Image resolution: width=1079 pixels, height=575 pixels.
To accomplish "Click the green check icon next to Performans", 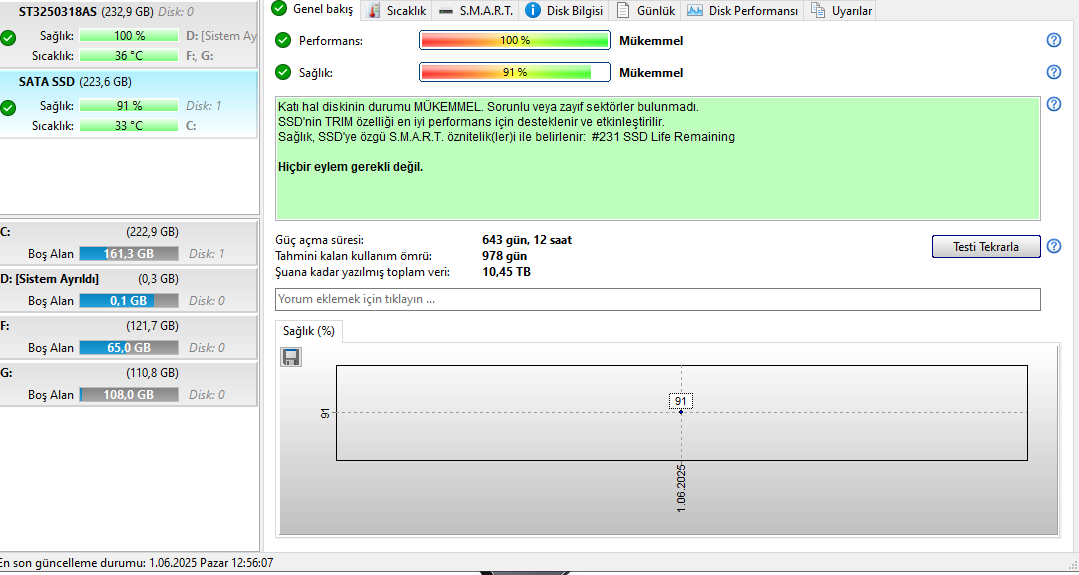I will click(283, 41).
